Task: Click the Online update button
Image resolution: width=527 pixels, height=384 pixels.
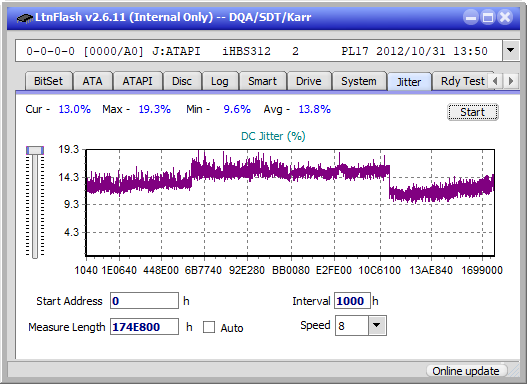Action: point(466,371)
